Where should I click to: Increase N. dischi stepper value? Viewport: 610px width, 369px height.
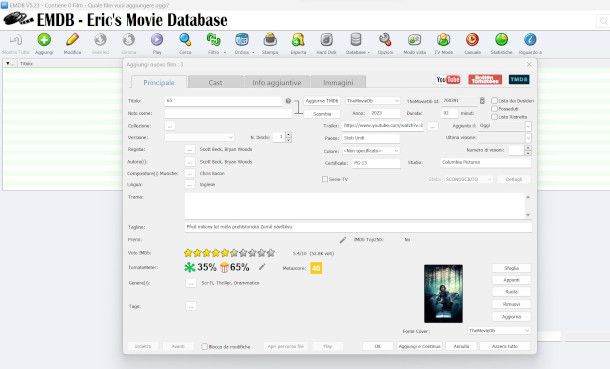click(288, 135)
